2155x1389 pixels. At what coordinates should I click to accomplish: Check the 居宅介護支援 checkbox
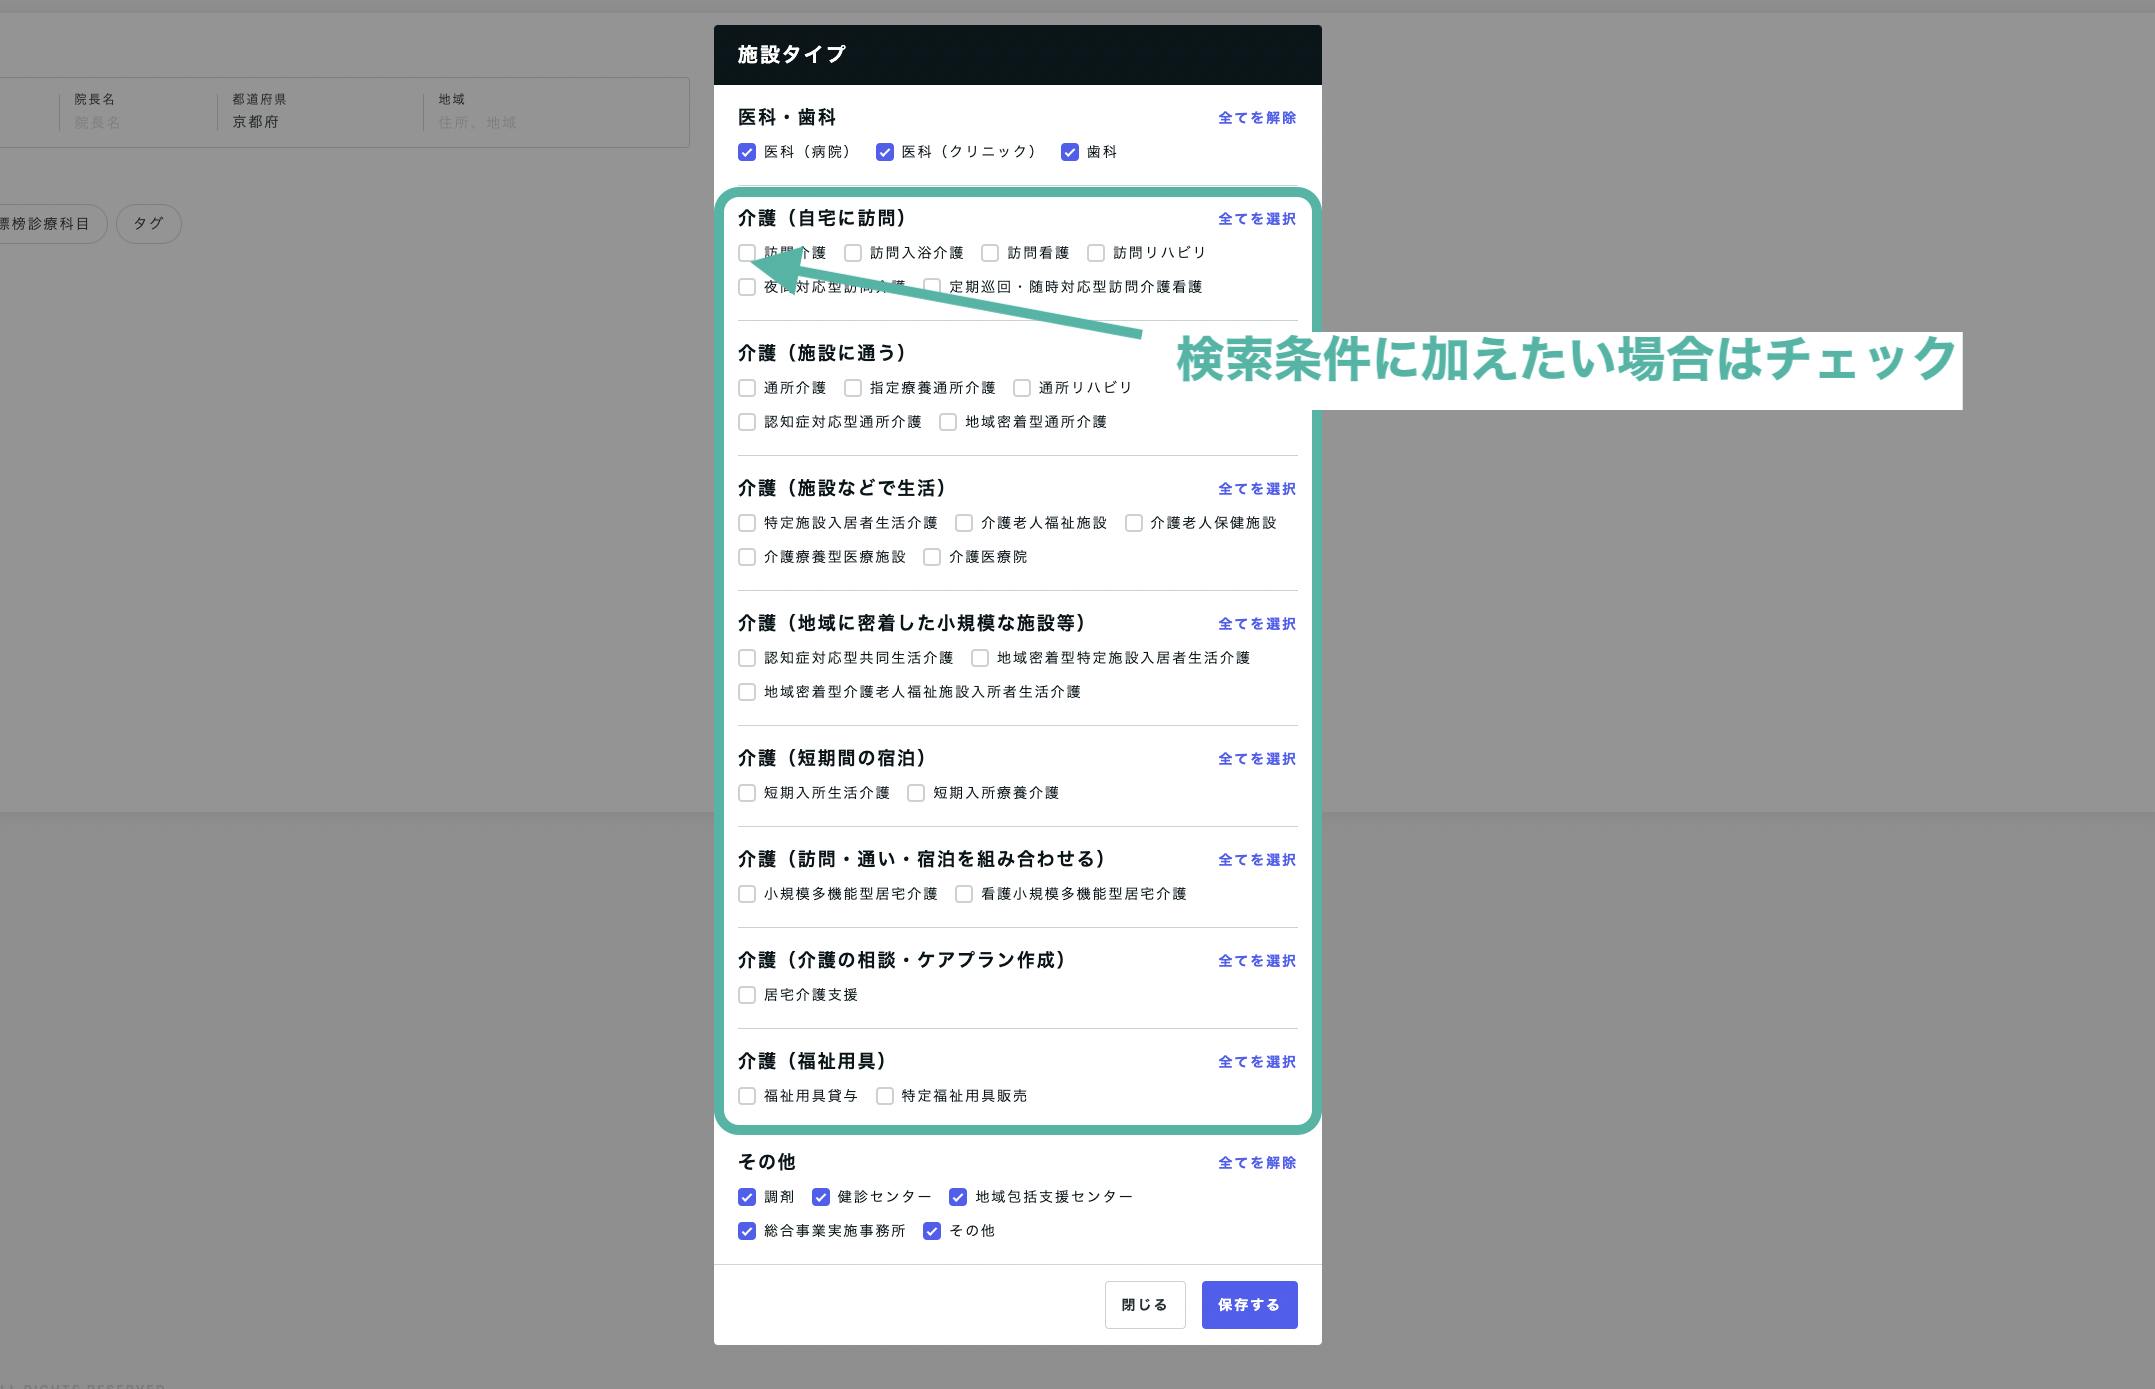(x=747, y=995)
